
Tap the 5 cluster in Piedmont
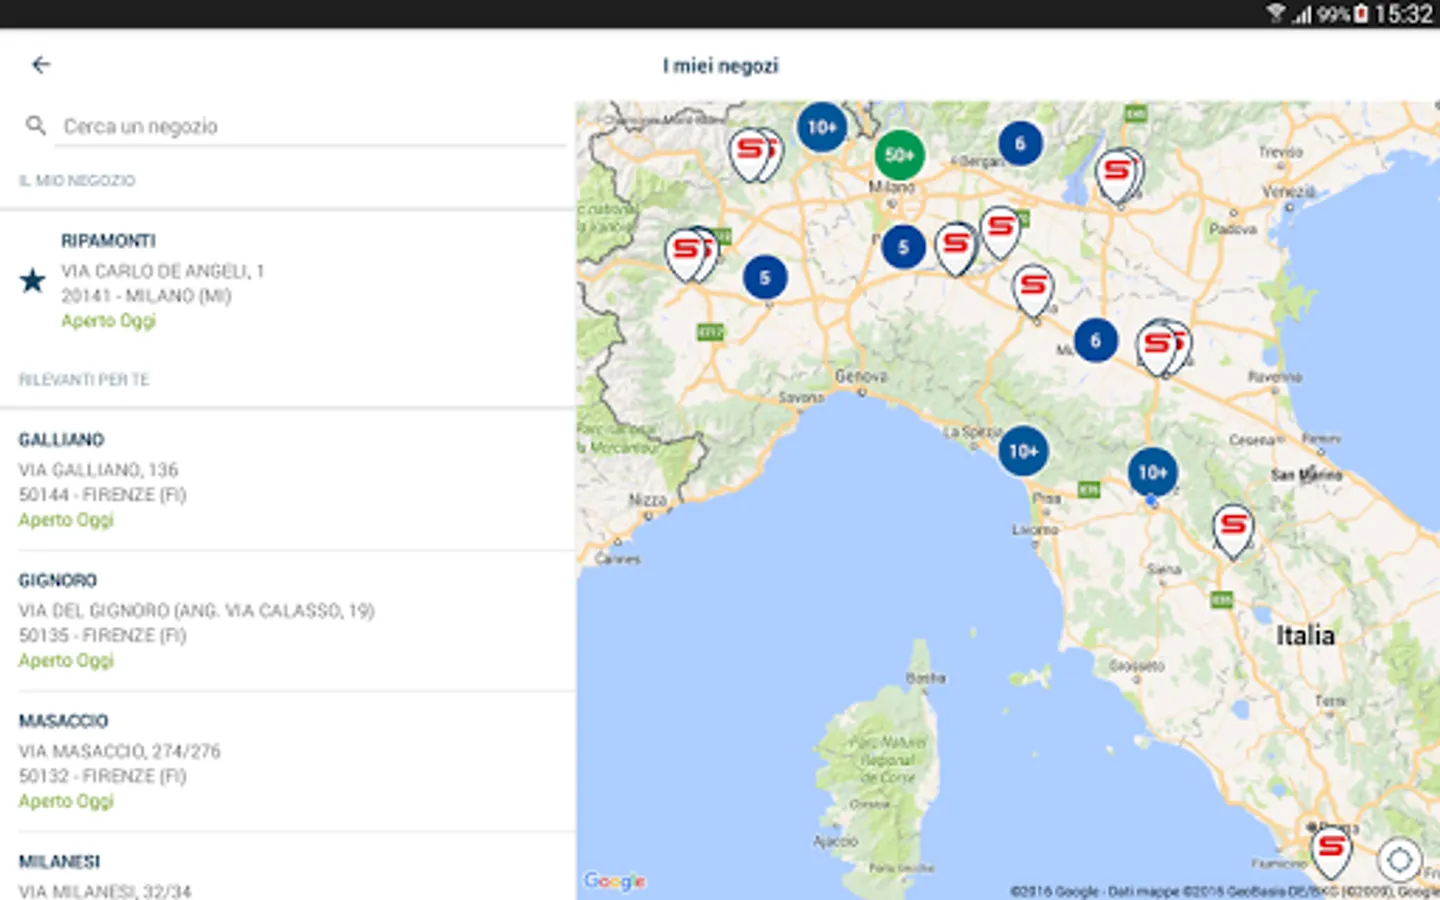tap(765, 278)
